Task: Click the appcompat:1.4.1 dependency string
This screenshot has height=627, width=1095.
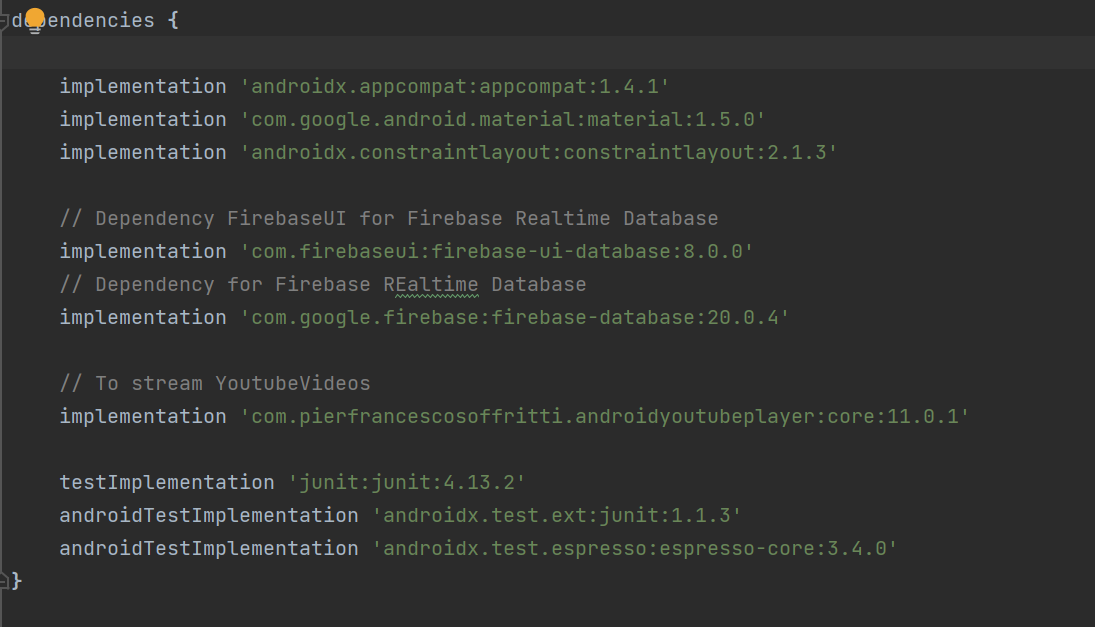Action: click(x=455, y=87)
